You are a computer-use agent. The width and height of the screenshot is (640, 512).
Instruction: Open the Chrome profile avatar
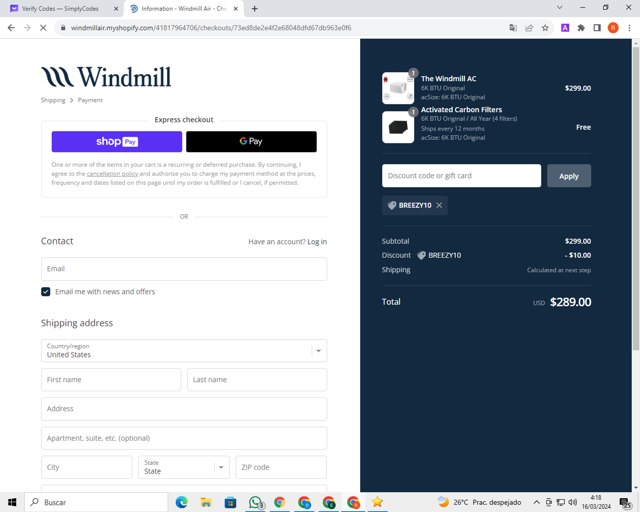coord(613,28)
